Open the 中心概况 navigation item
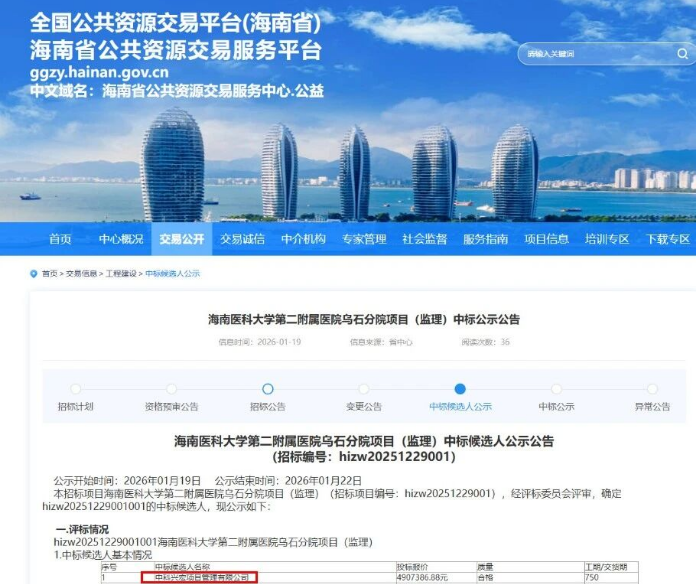Screen dimensions: 696x584 point(121,239)
